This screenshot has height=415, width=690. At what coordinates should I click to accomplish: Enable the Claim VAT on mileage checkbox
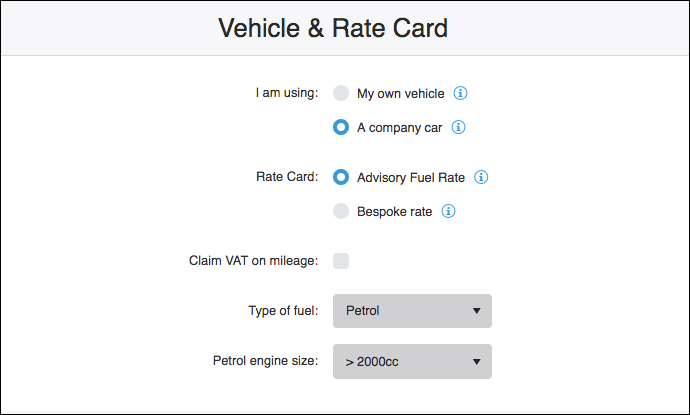(x=341, y=261)
